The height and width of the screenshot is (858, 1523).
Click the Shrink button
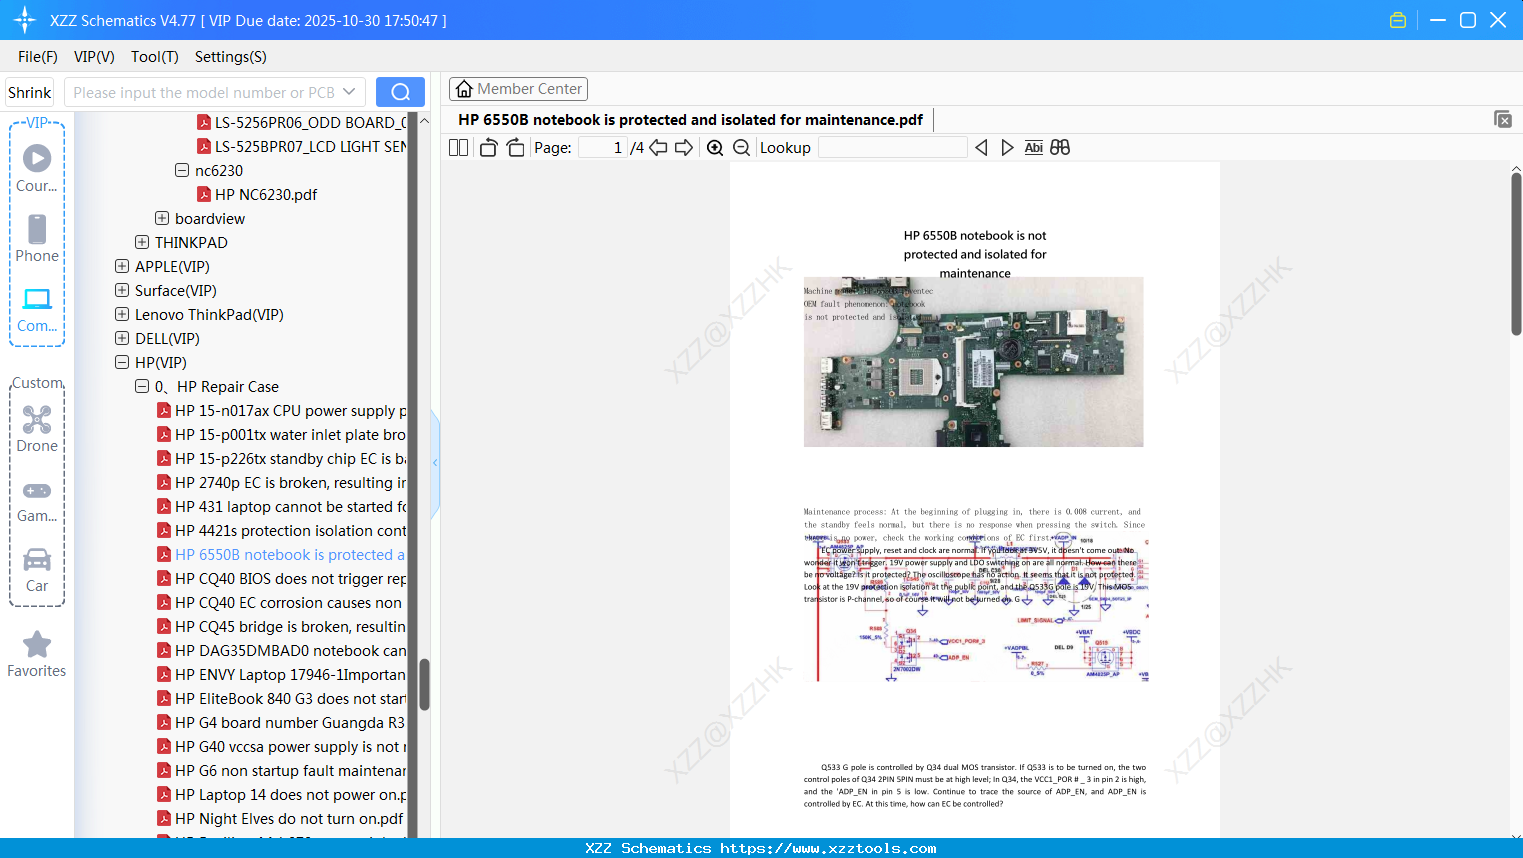[x=30, y=92]
